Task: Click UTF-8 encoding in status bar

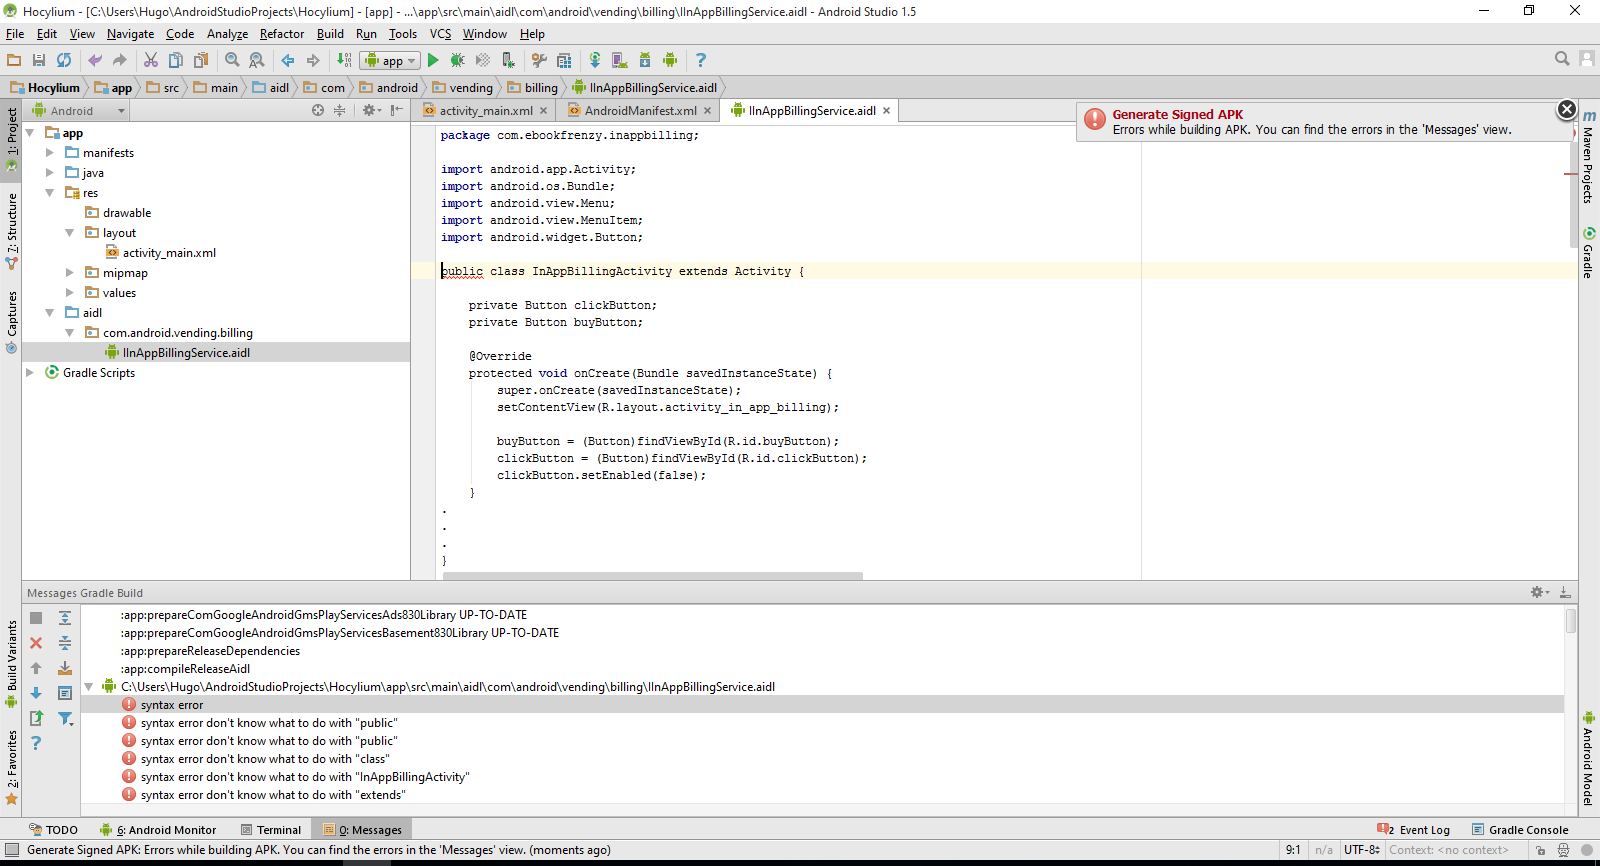Action: pyautogui.click(x=1361, y=850)
